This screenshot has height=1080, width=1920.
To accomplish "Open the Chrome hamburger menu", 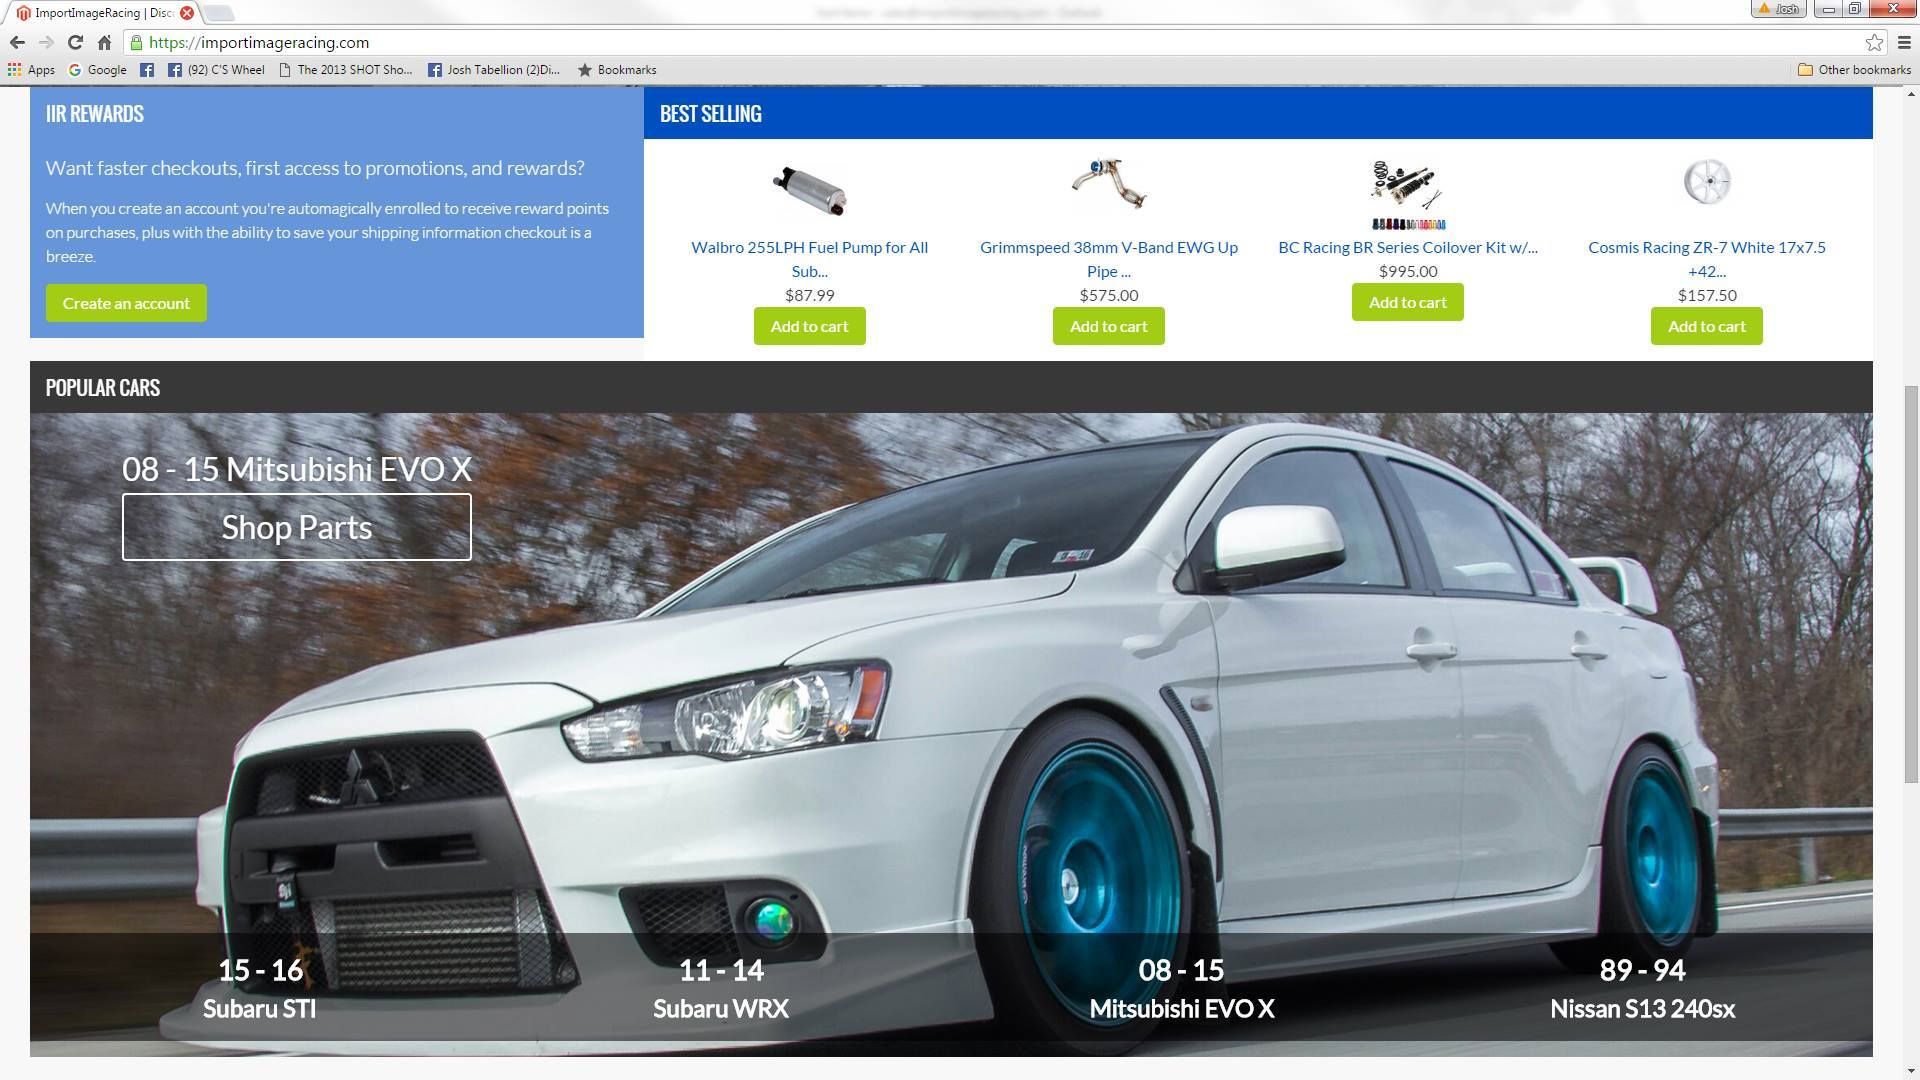I will coord(1904,42).
